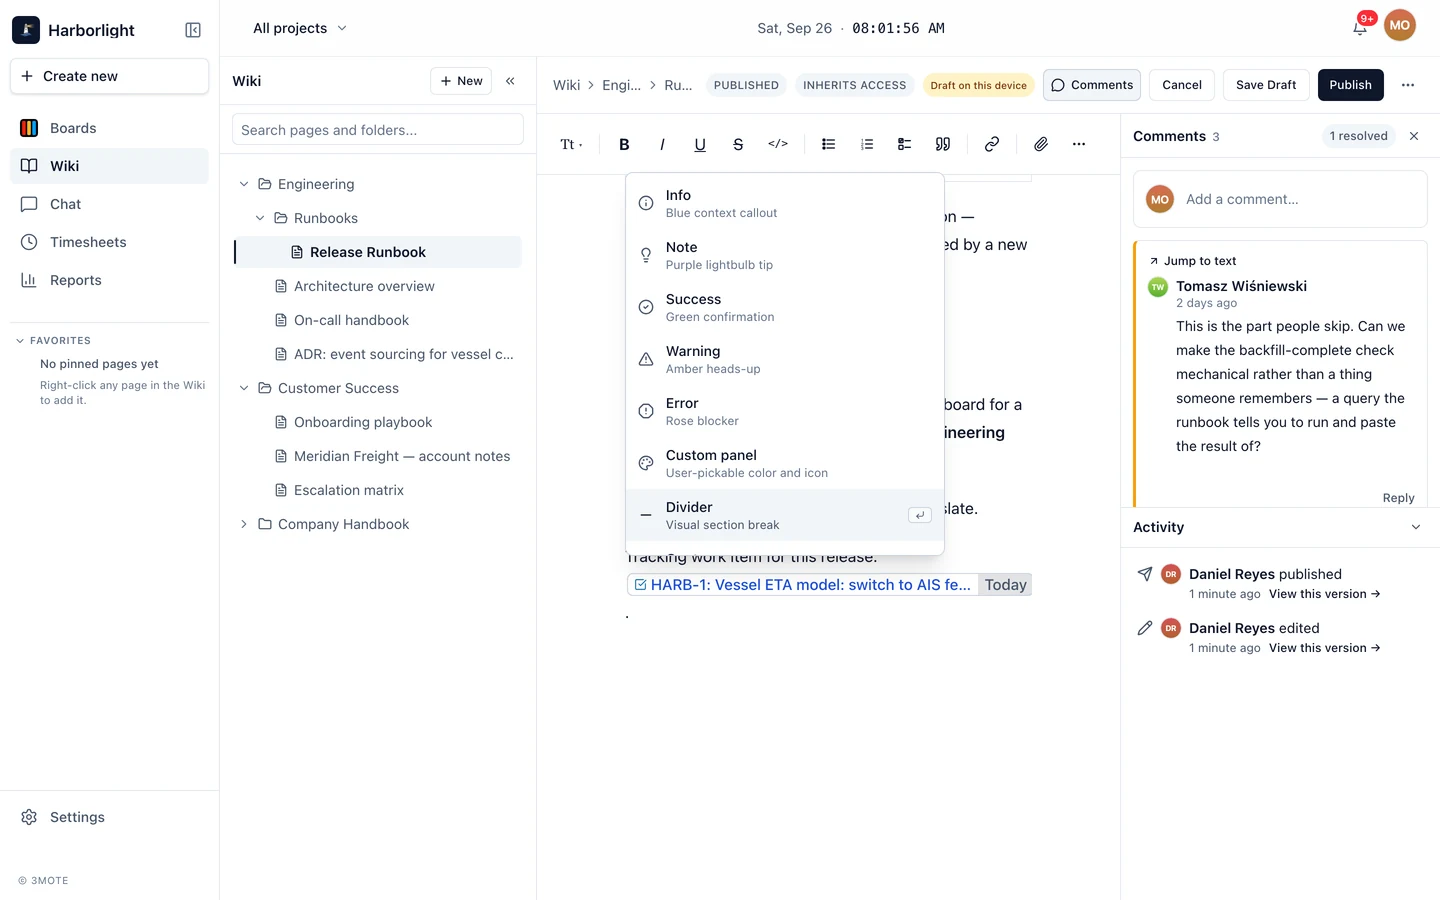
Task: Open the notifications bell
Action: pyautogui.click(x=1360, y=28)
